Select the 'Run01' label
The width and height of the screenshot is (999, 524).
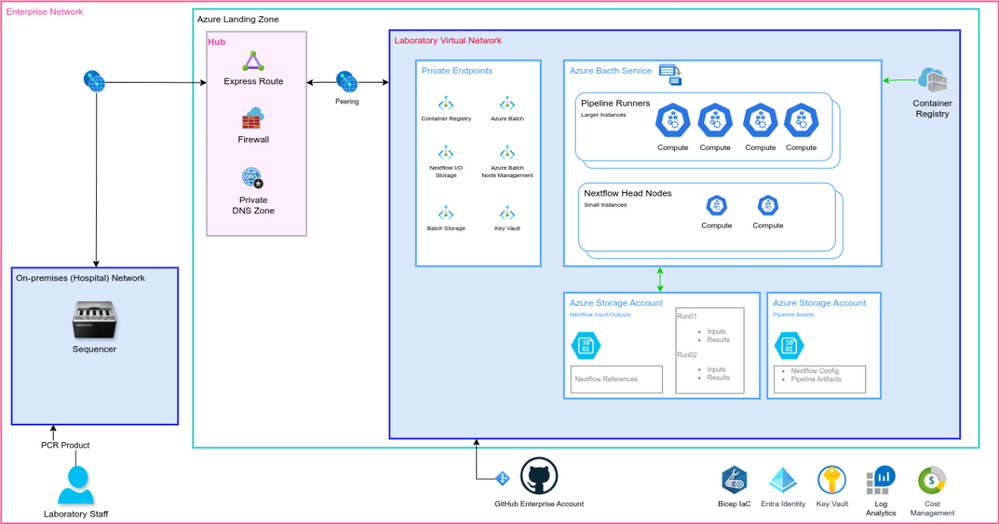[687, 316]
